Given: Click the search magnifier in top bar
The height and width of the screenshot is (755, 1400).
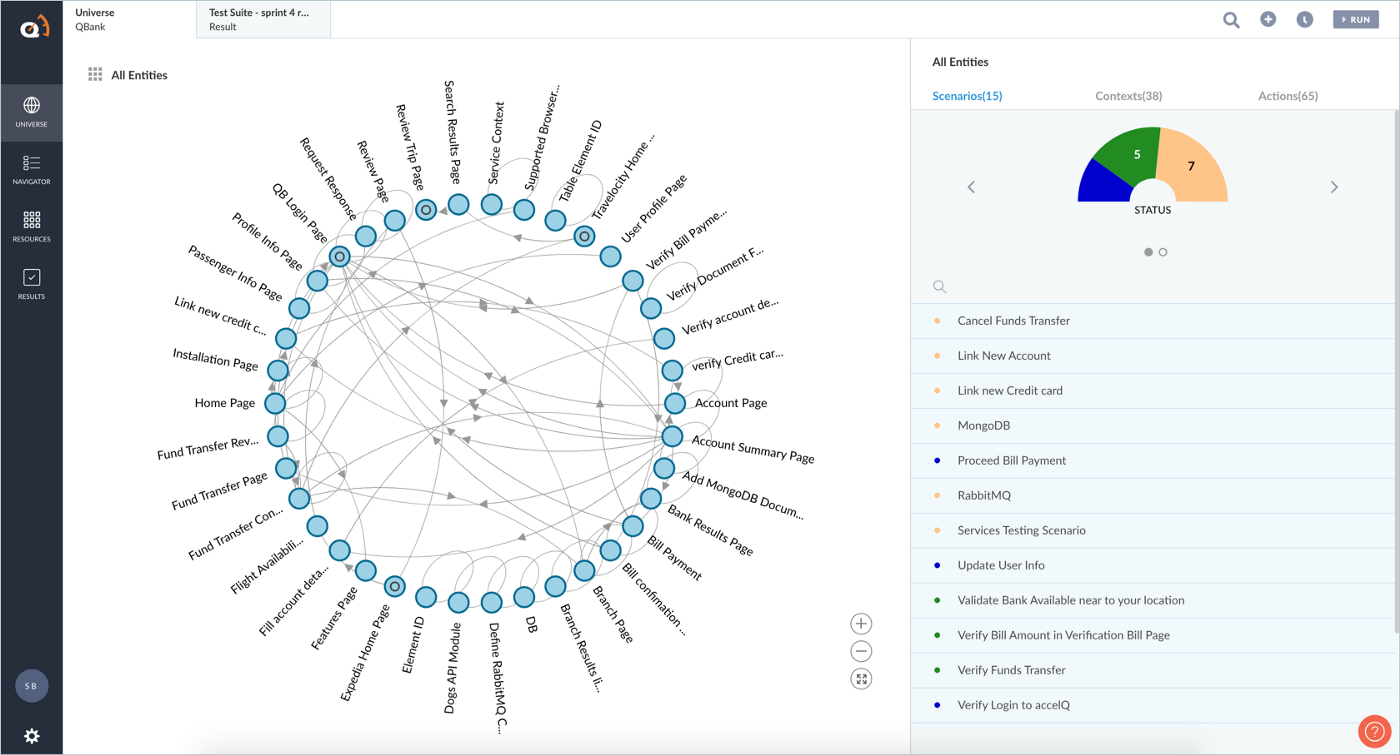Looking at the screenshot, I should (x=1231, y=20).
